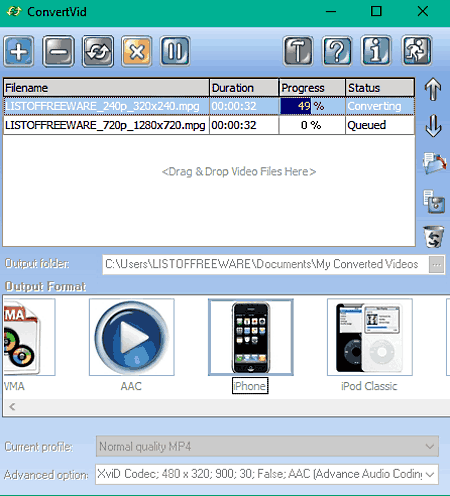Click the iPod Classic format label
This screenshot has height=496, width=450.
coord(369,386)
